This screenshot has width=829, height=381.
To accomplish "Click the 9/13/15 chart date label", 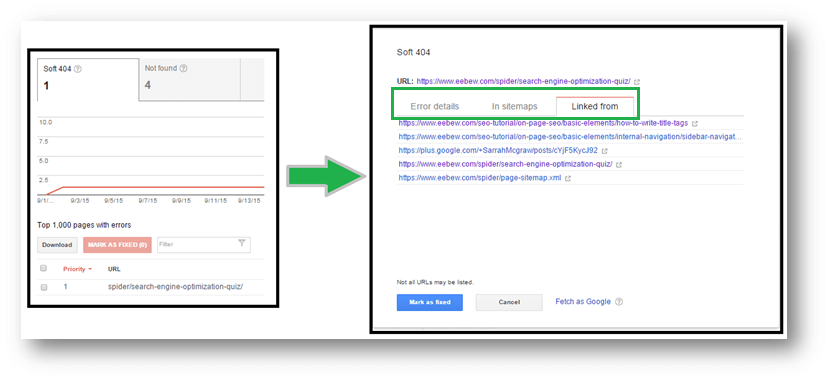I will [249, 201].
